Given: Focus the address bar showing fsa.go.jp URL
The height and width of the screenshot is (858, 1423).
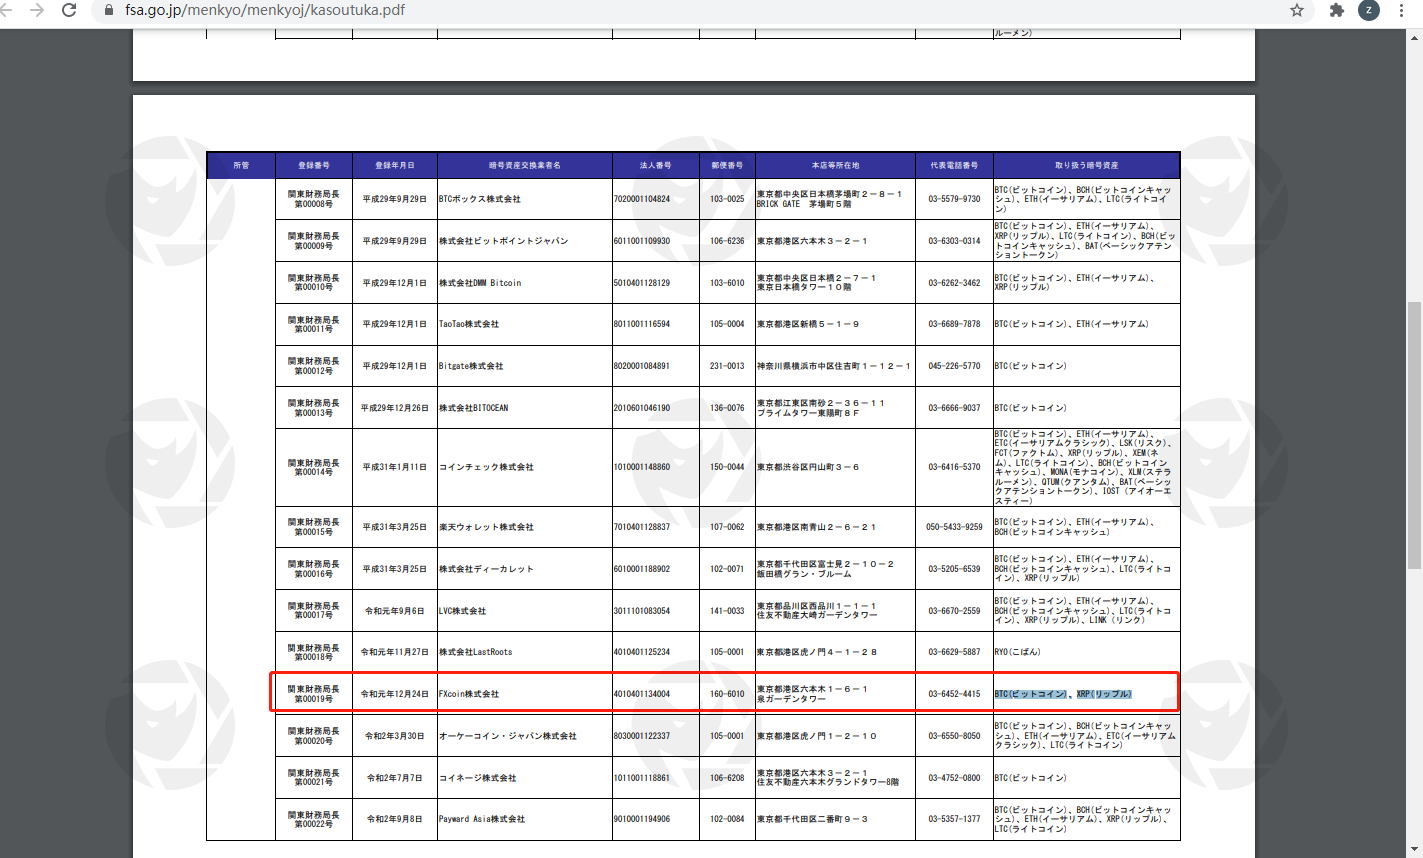Looking at the screenshot, I should tap(600, 10).
